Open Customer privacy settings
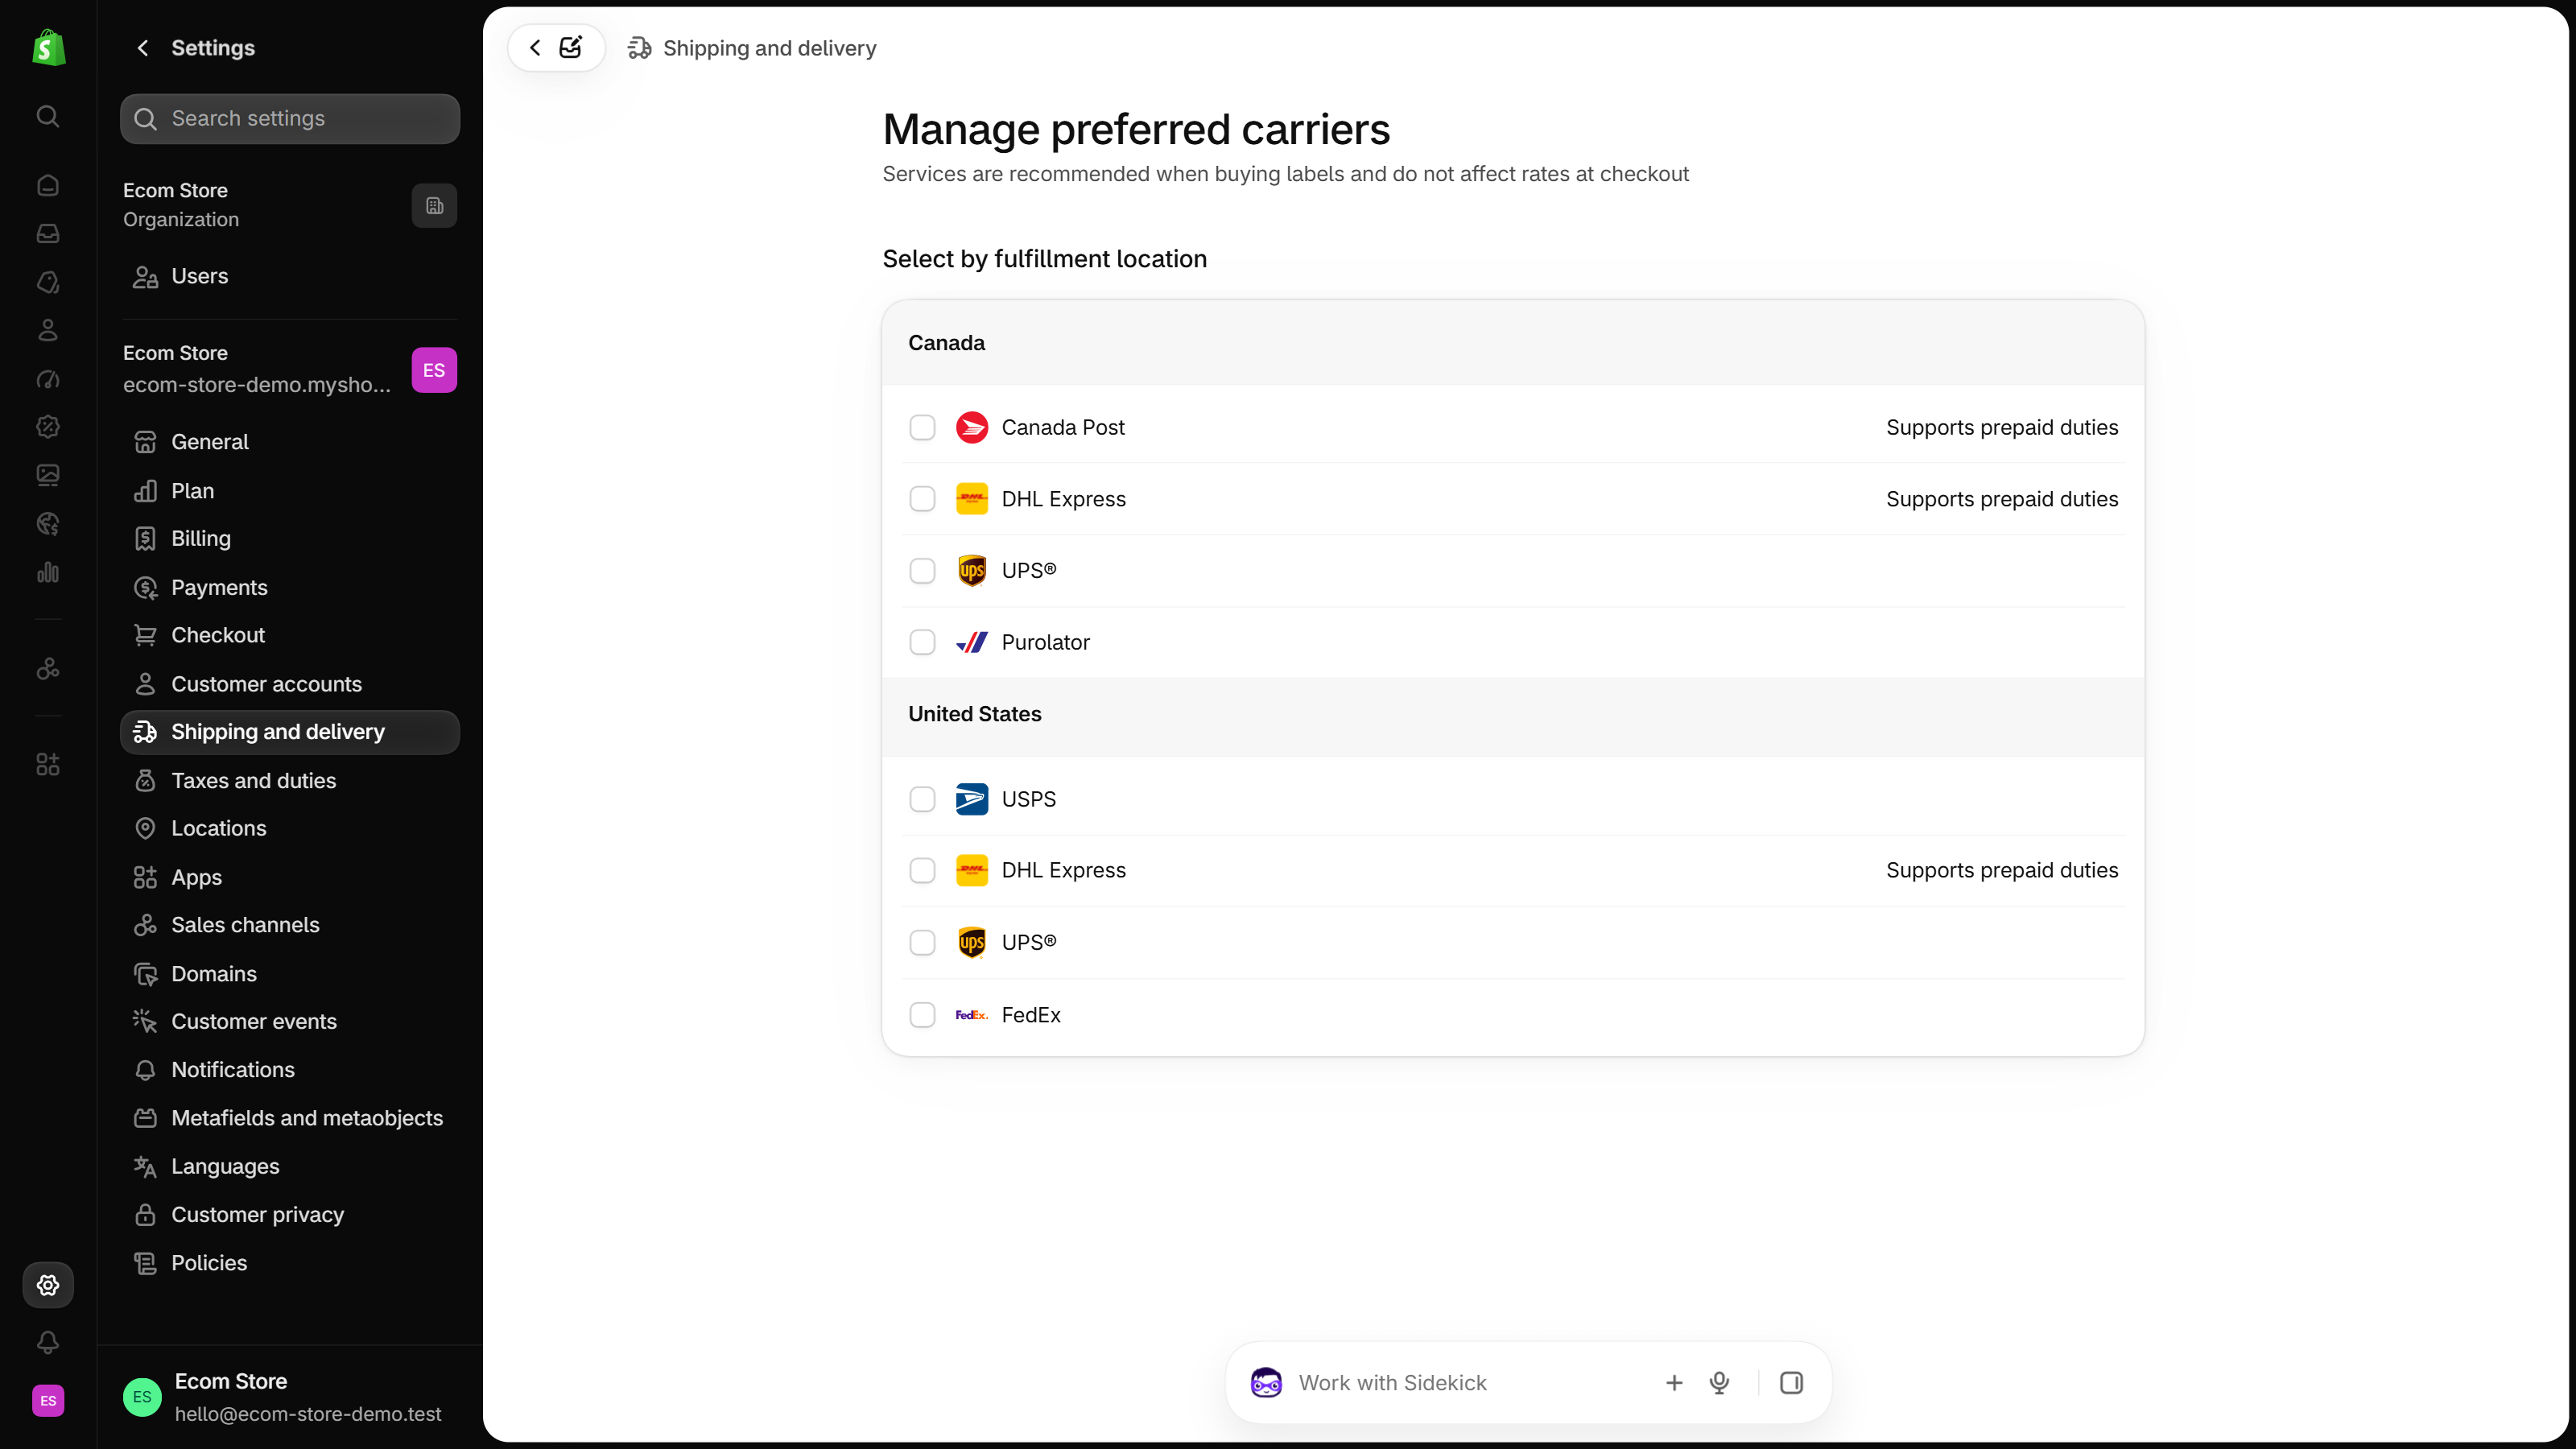2576x1449 pixels. pyautogui.click(x=290, y=1215)
